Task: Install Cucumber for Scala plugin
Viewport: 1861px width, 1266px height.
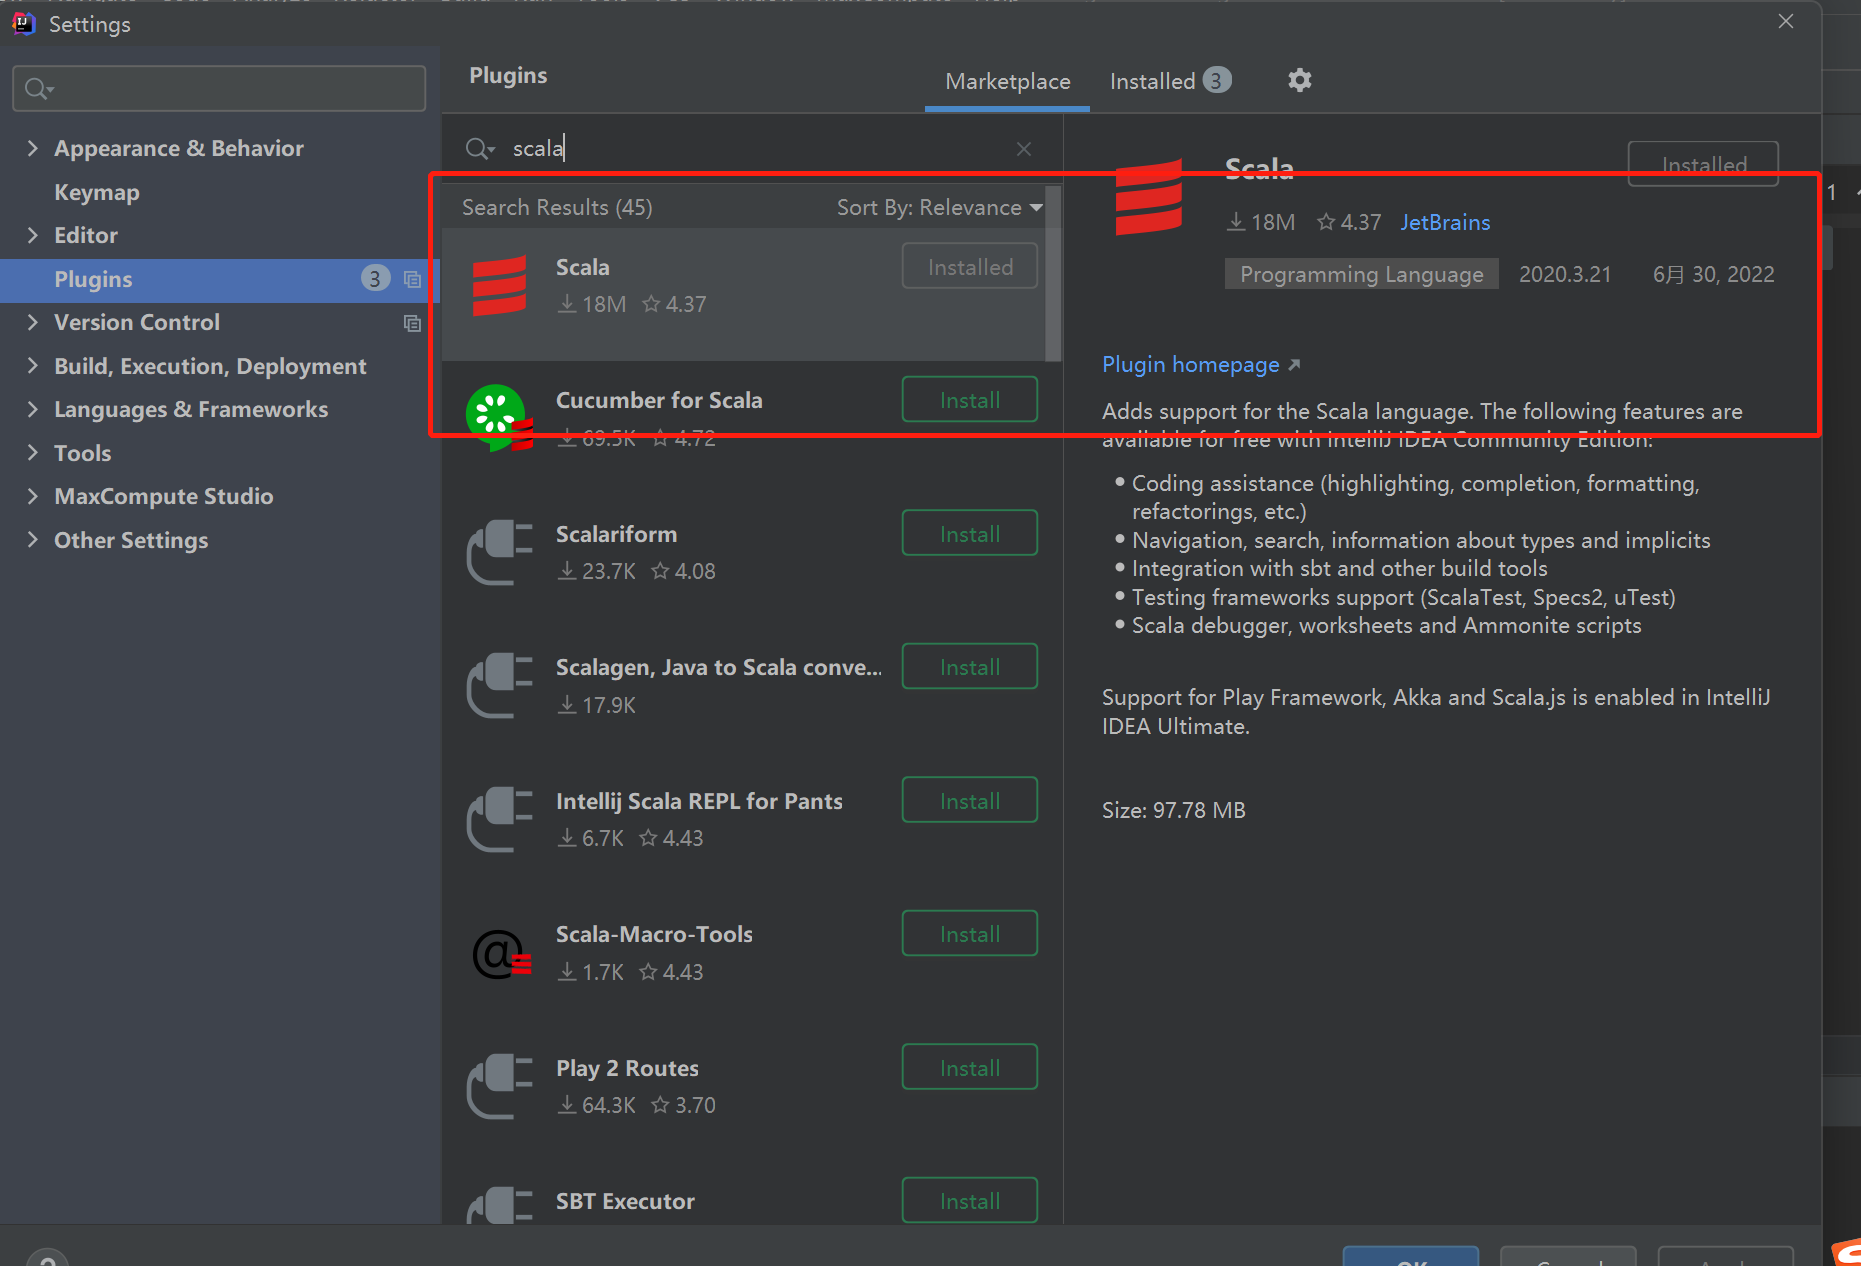Action: point(969,400)
